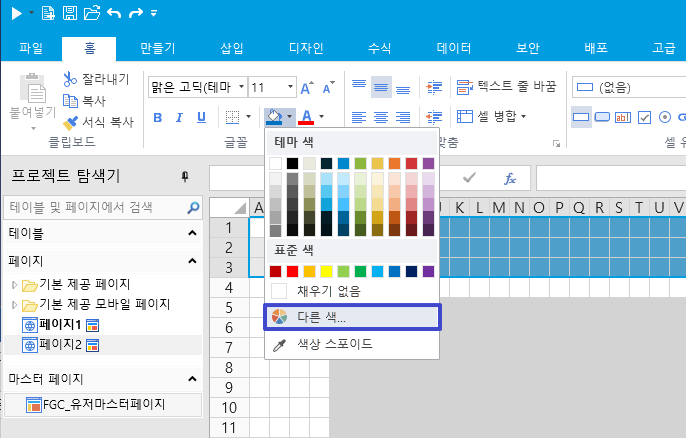
Task: Pin the project explorer panel
Action: point(184,177)
